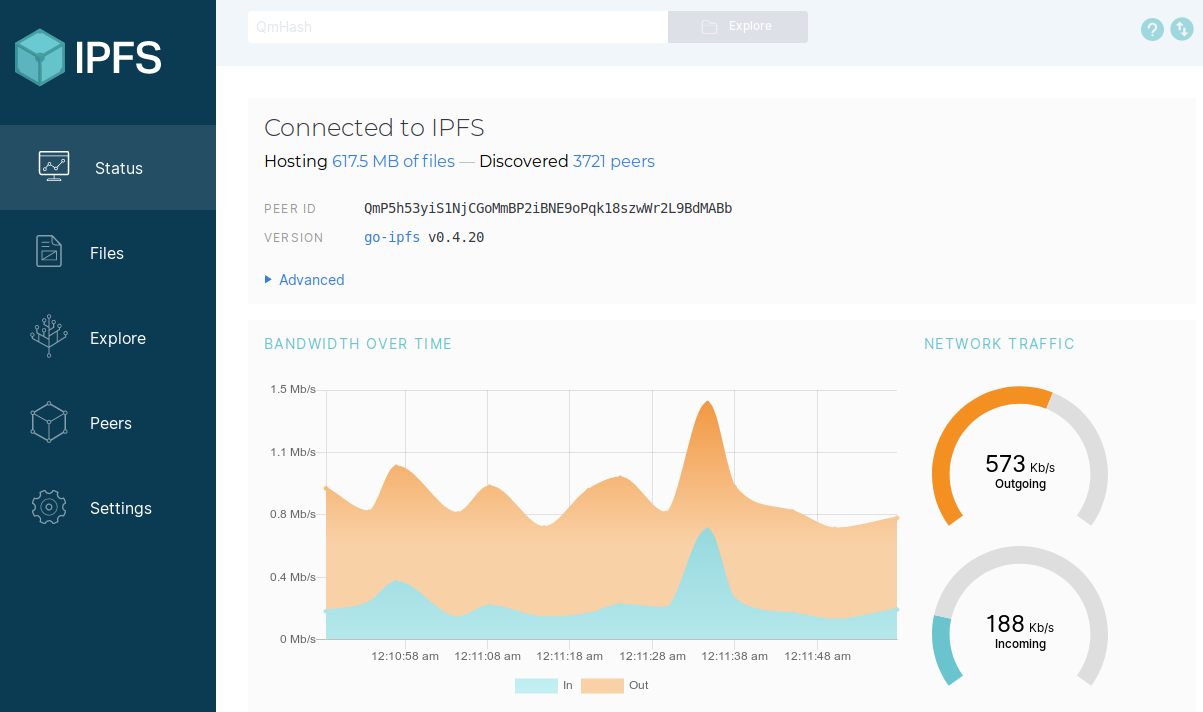Image resolution: width=1203 pixels, height=712 pixels.
Task: Click the QmHash input field
Action: click(458, 27)
